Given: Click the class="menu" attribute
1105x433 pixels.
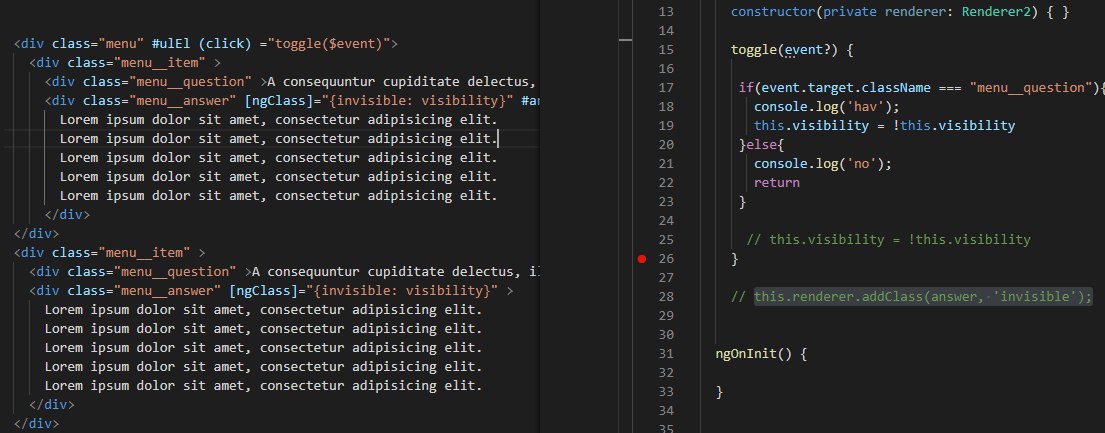Looking at the screenshot, I should (98, 44).
